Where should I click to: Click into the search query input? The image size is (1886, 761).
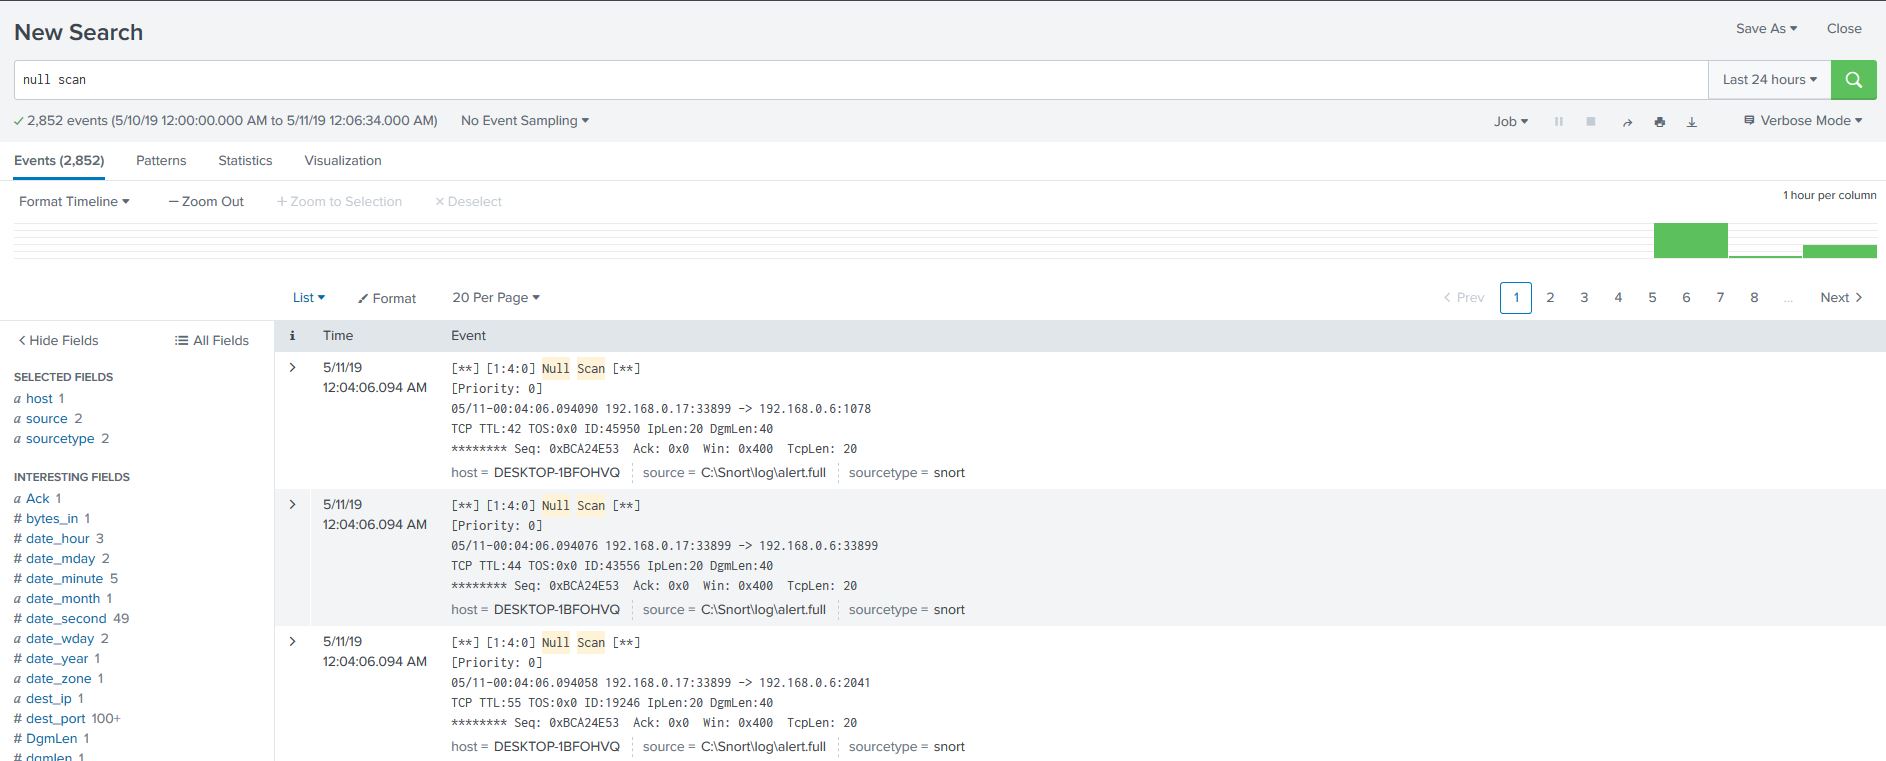point(860,80)
